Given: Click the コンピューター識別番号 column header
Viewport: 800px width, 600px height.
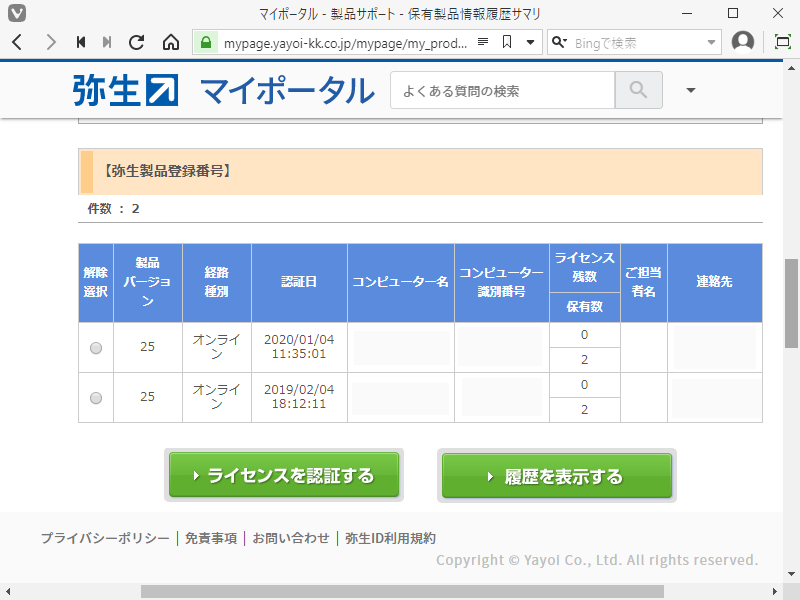Looking at the screenshot, I should (502, 283).
